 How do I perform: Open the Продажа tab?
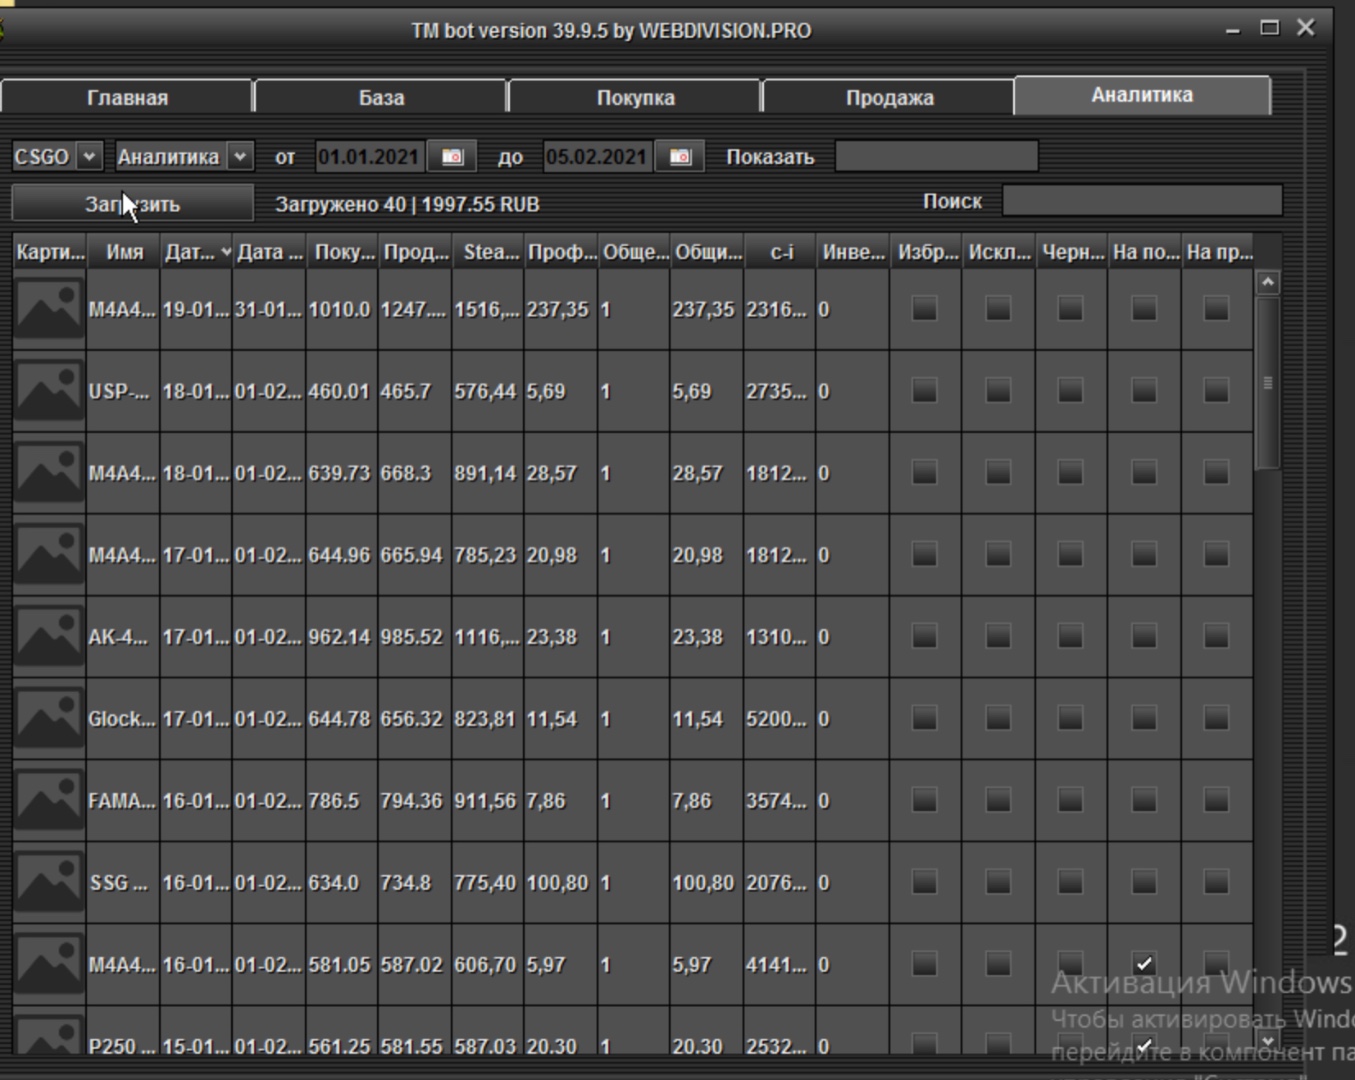tap(889, 98)
